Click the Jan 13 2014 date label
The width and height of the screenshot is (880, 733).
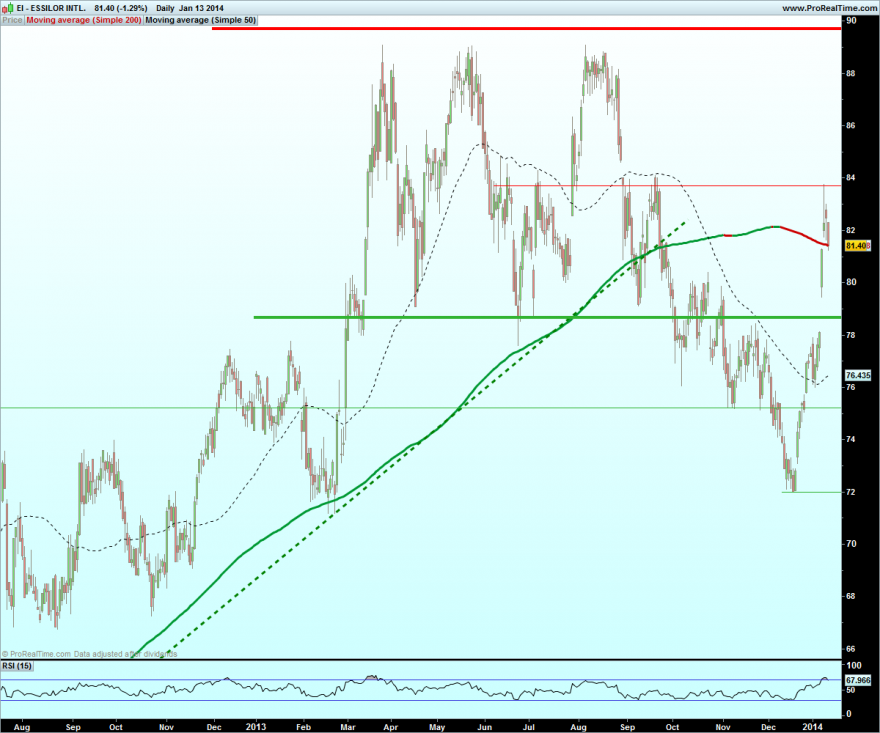pos(201,8)
